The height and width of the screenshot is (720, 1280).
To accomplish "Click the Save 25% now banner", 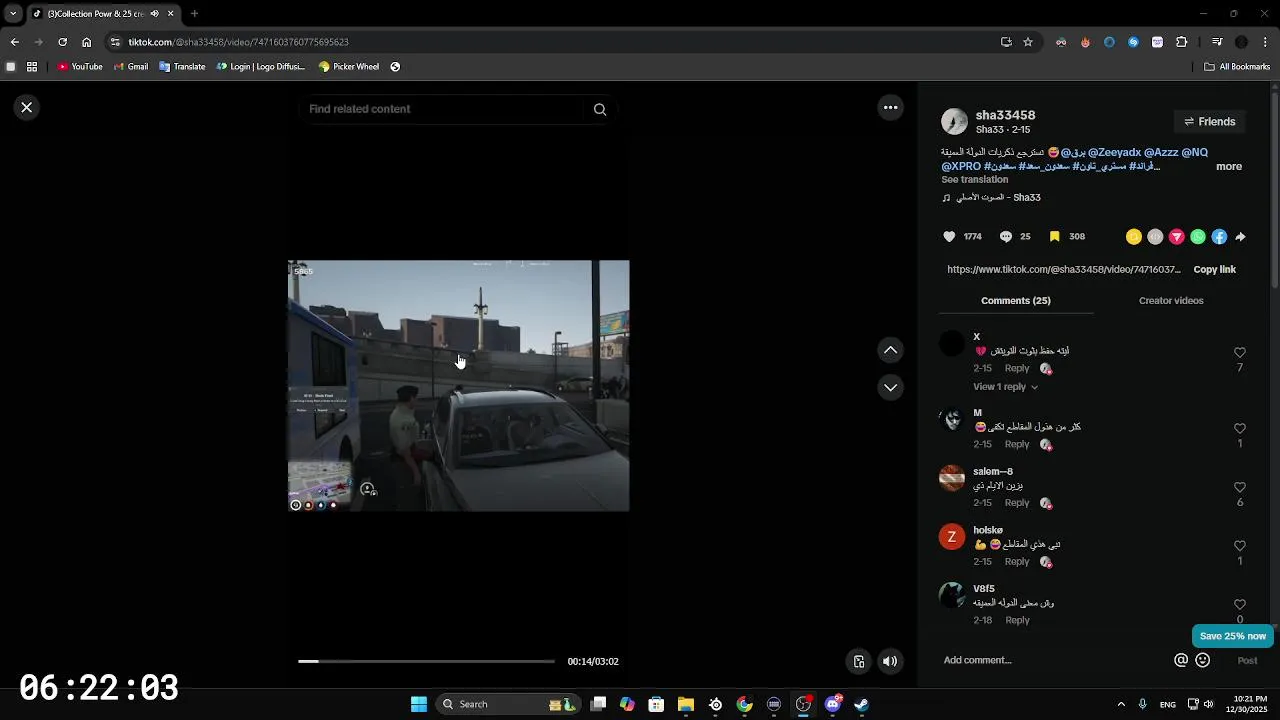I will pyautogui.click(x=1233, y=636).
